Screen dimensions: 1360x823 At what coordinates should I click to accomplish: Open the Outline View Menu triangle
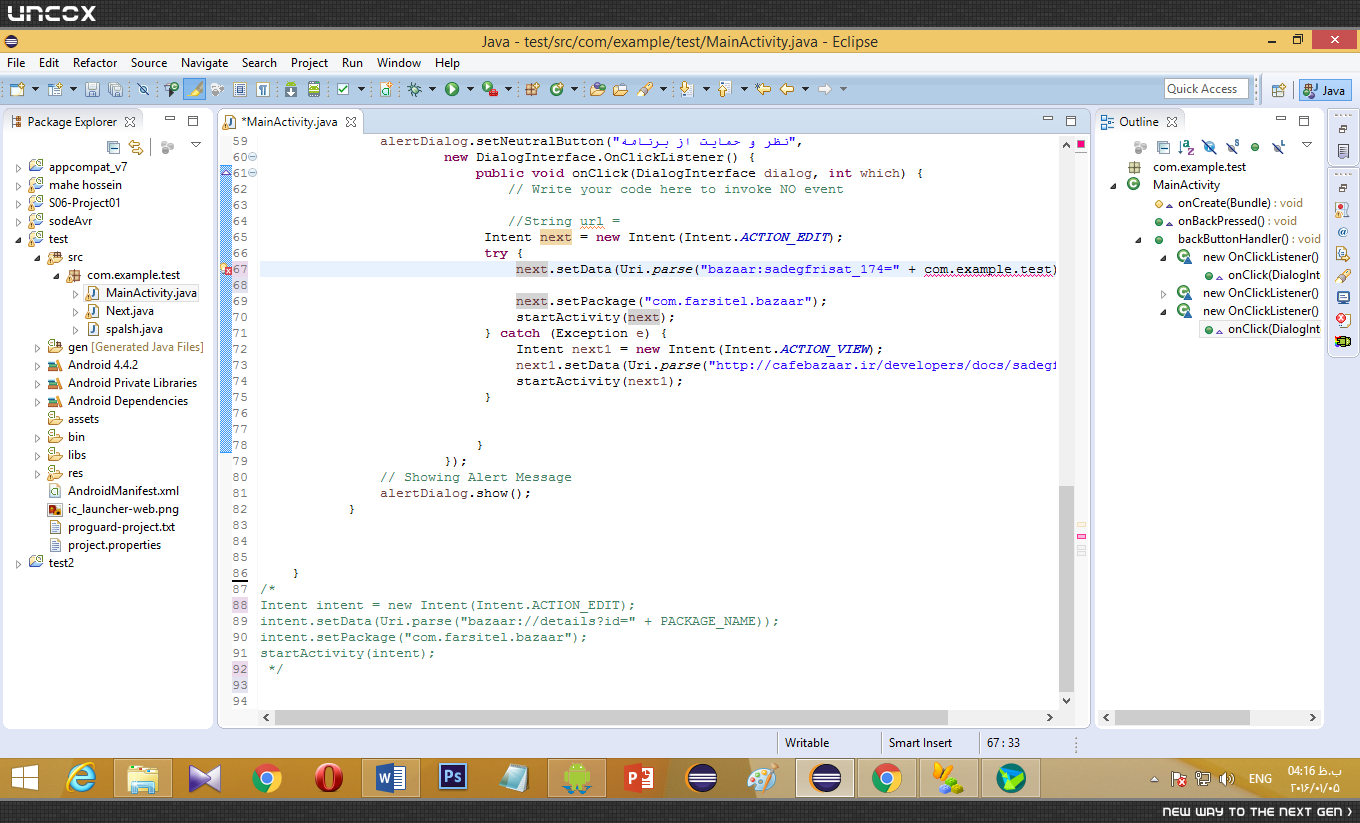pyautogui.click(x=1307, y=146)
